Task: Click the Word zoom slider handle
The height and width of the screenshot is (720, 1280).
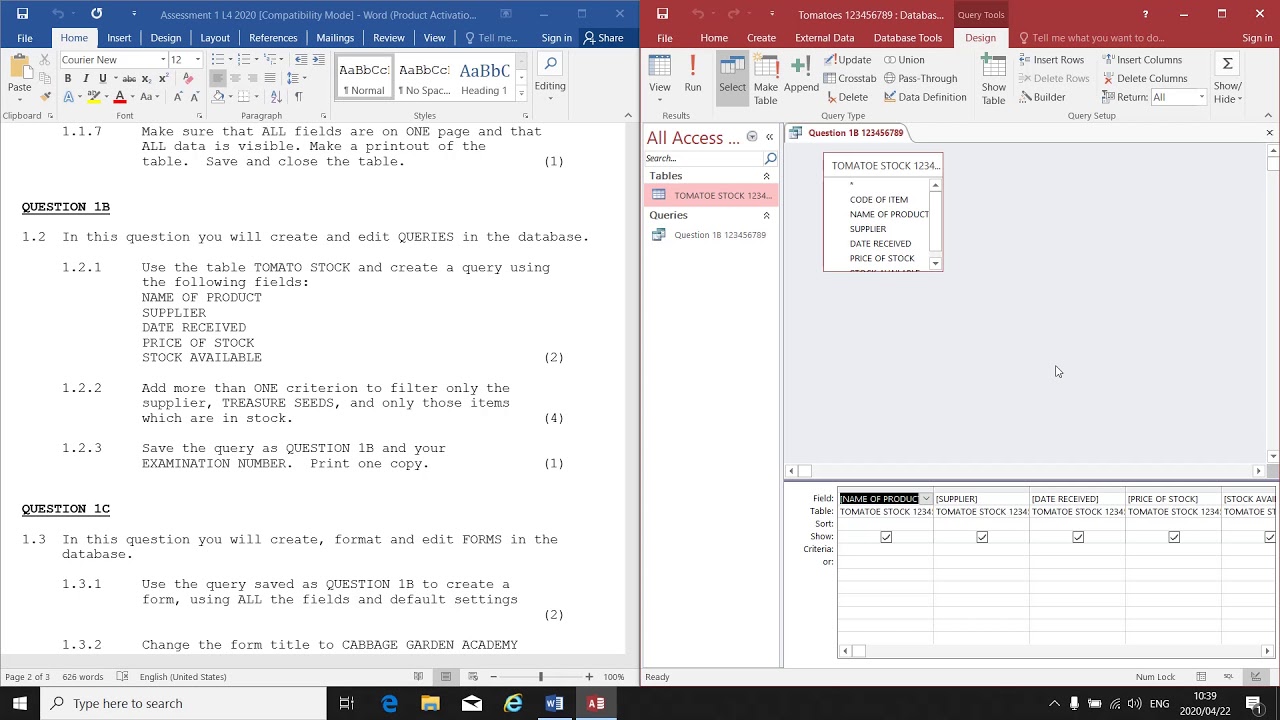Action: tap(541, 677)
